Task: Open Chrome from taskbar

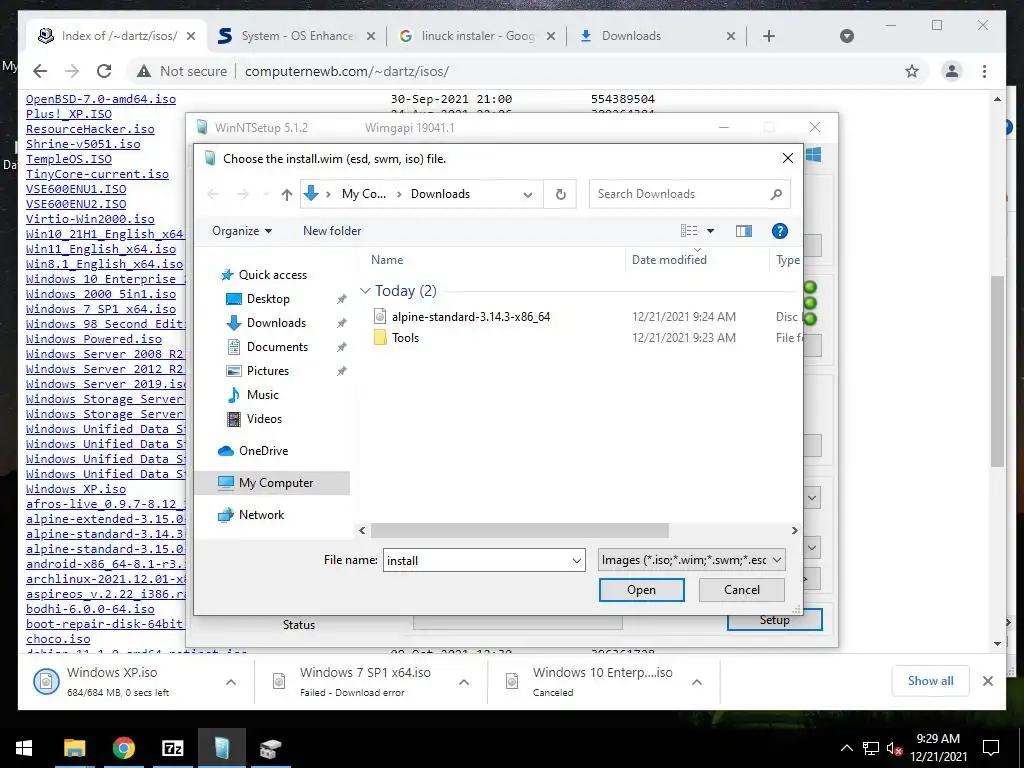Action: click(x=123, y=748)
